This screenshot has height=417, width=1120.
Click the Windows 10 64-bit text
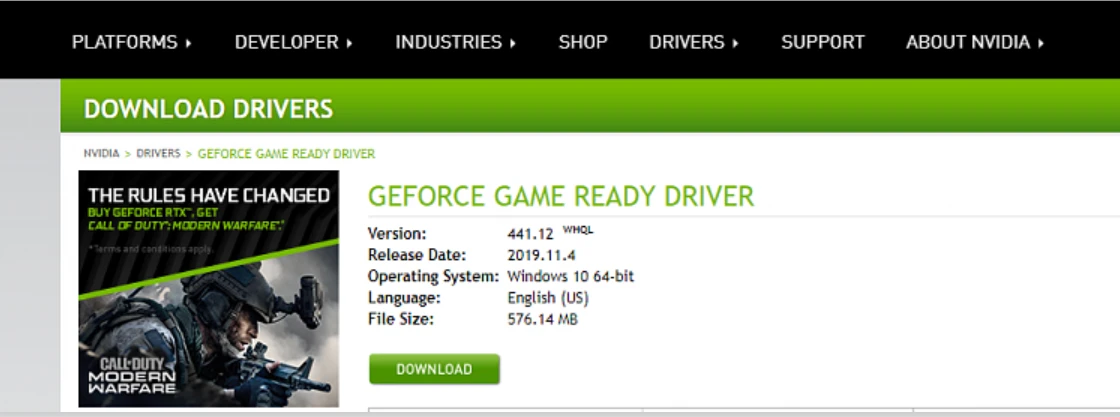coord(571,276)
